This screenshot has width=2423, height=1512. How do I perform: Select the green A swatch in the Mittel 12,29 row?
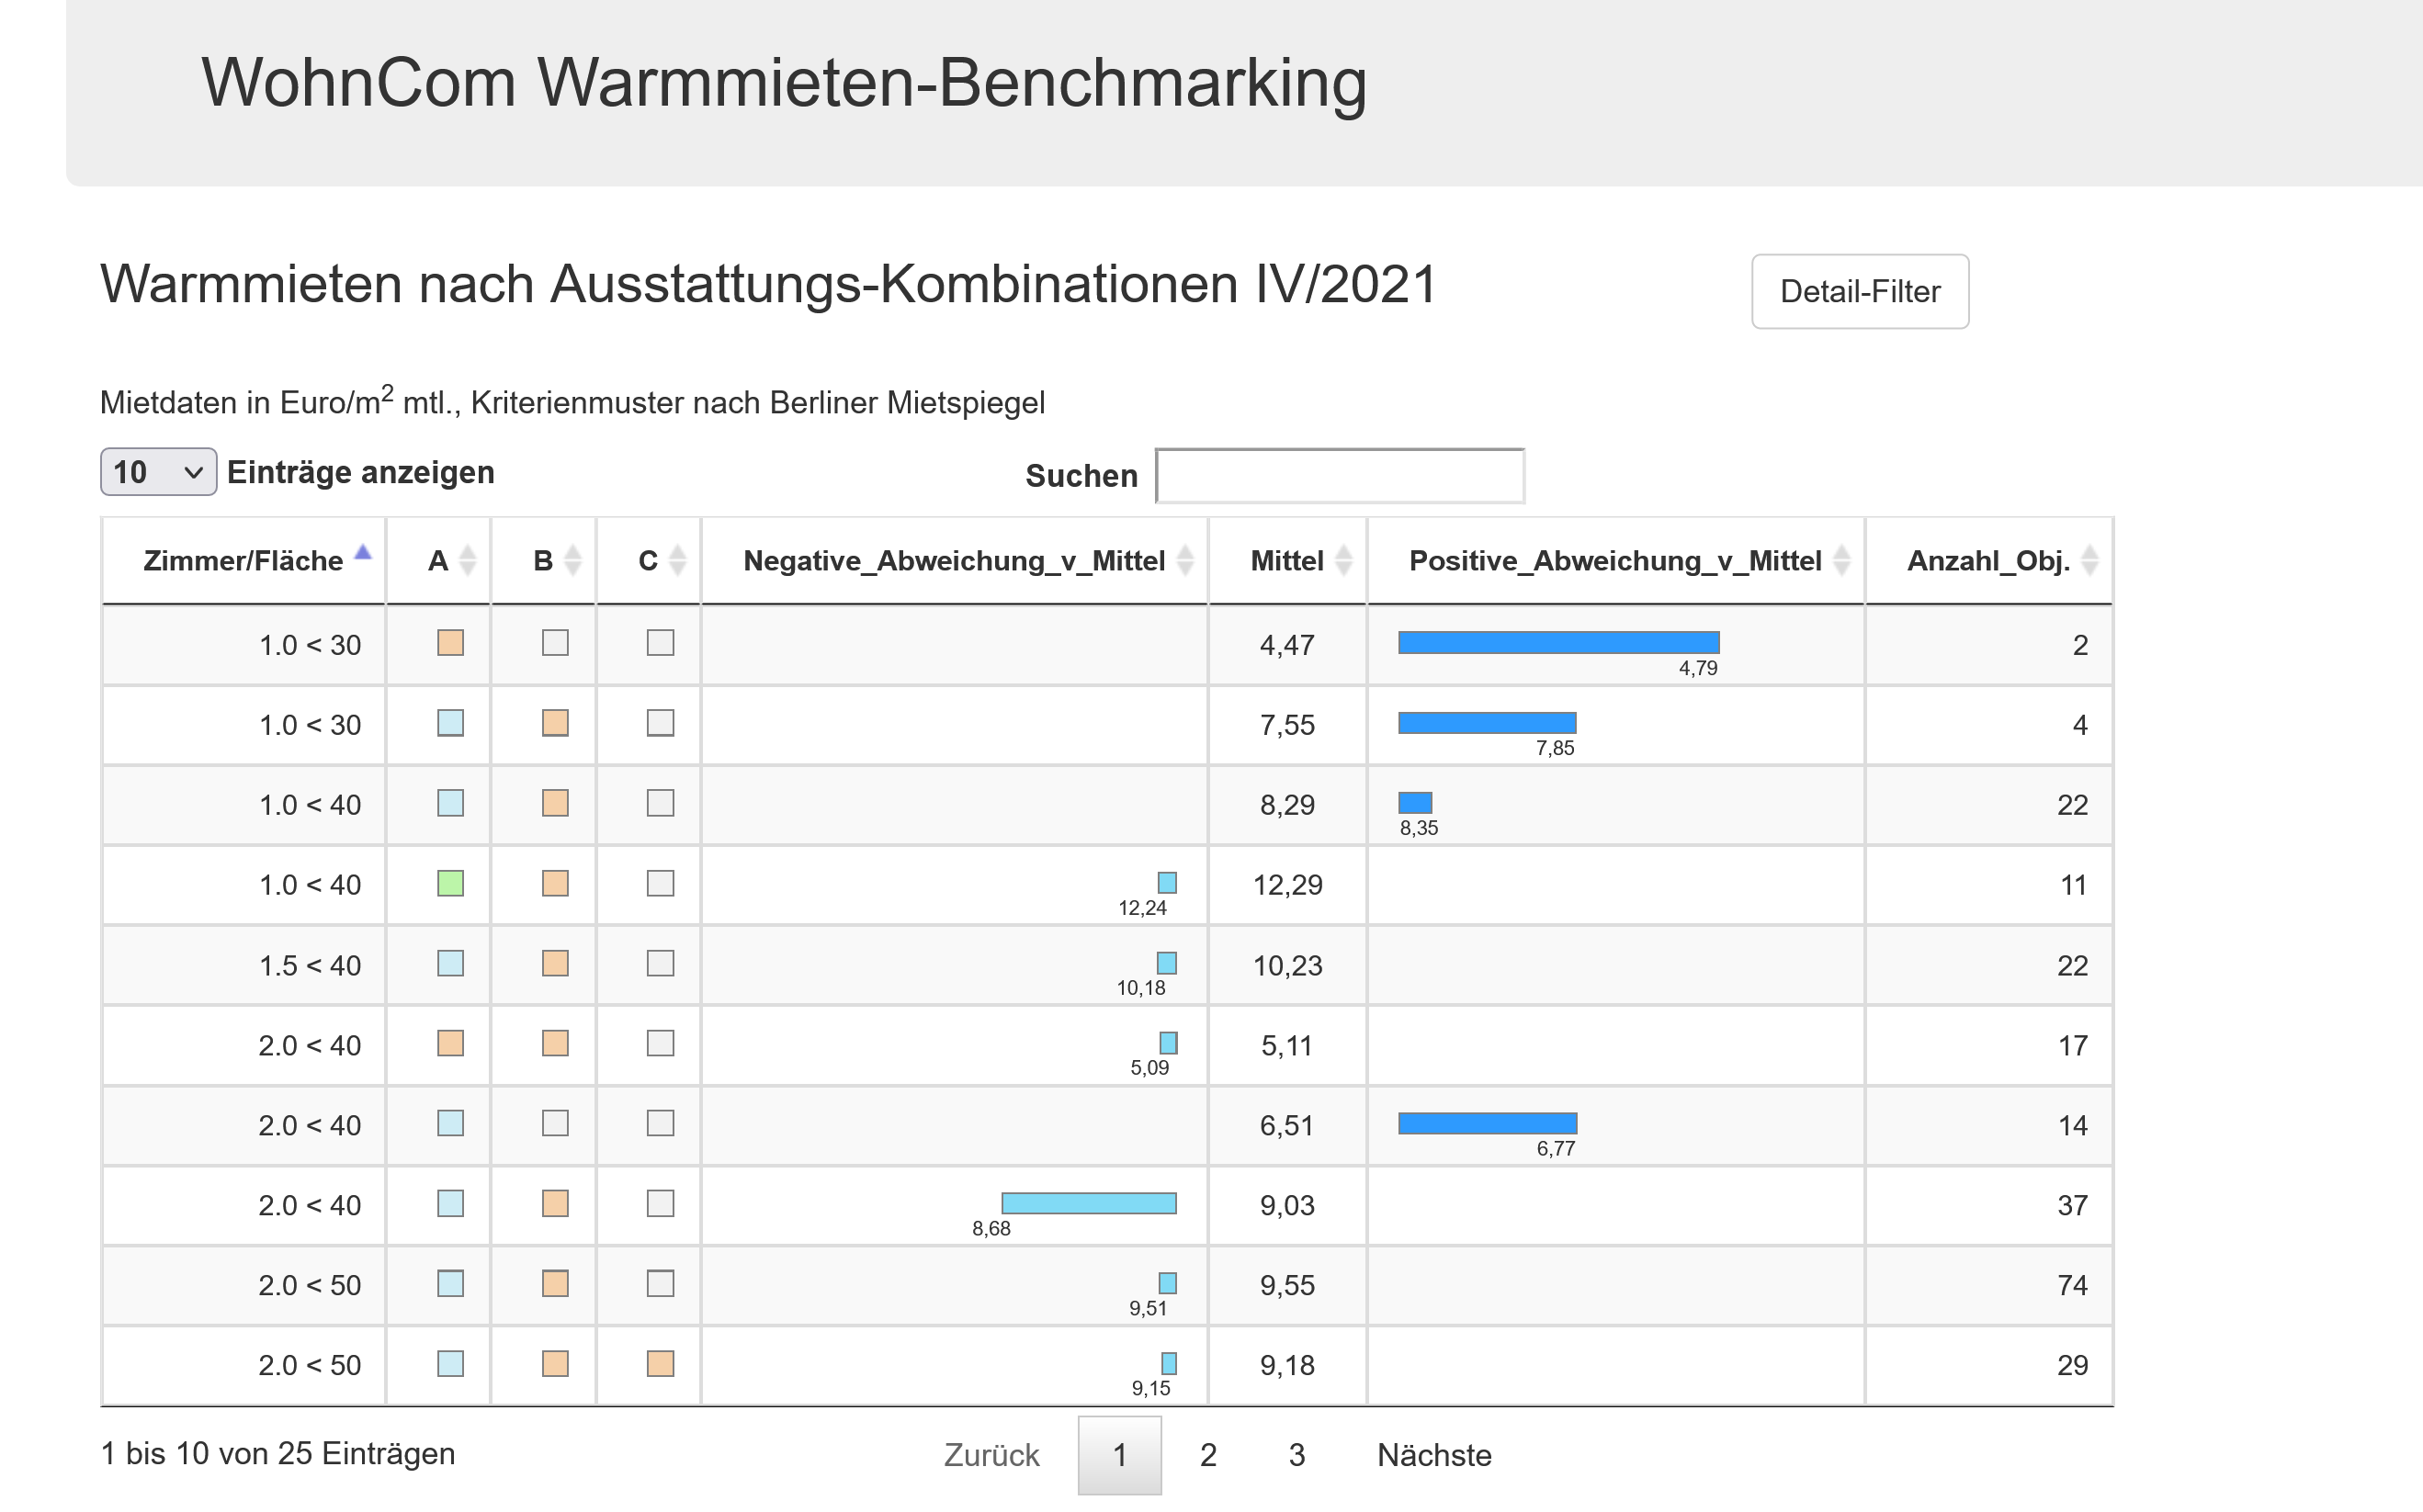(x=451, y=883)
